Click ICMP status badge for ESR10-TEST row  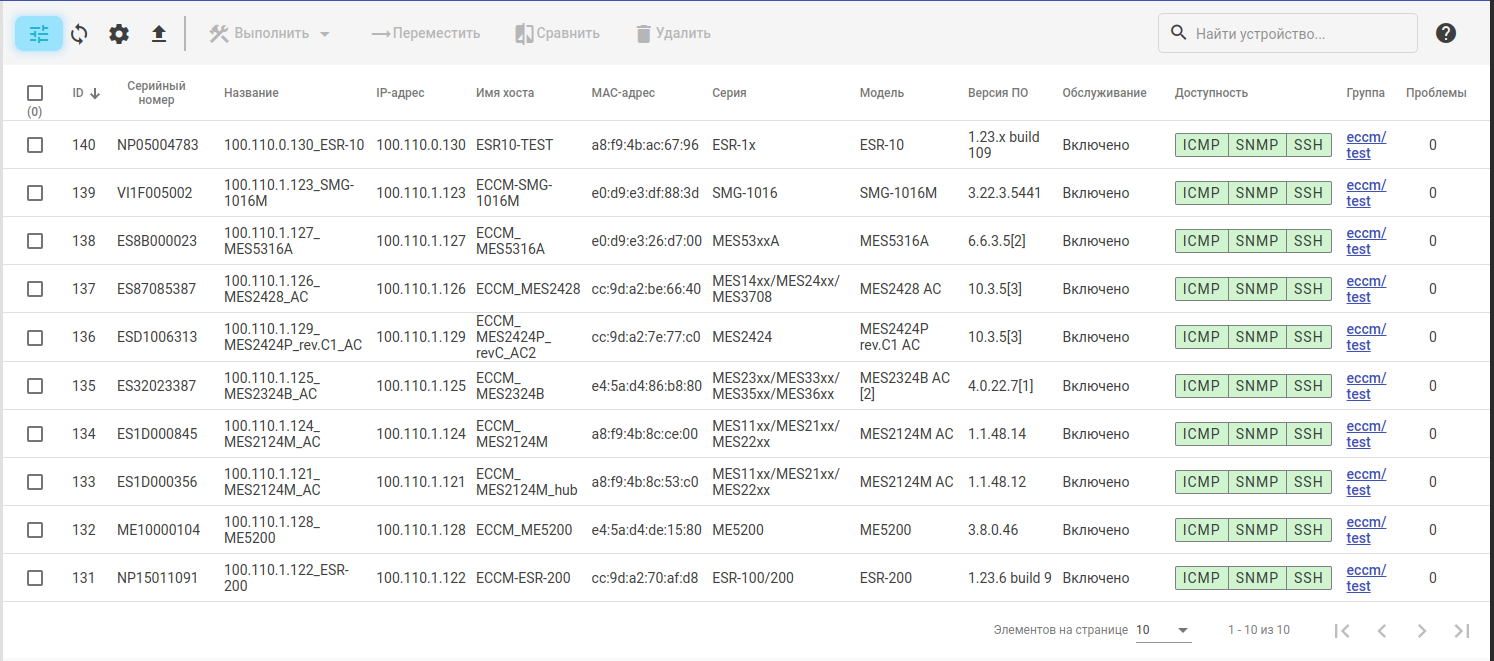1201,145
